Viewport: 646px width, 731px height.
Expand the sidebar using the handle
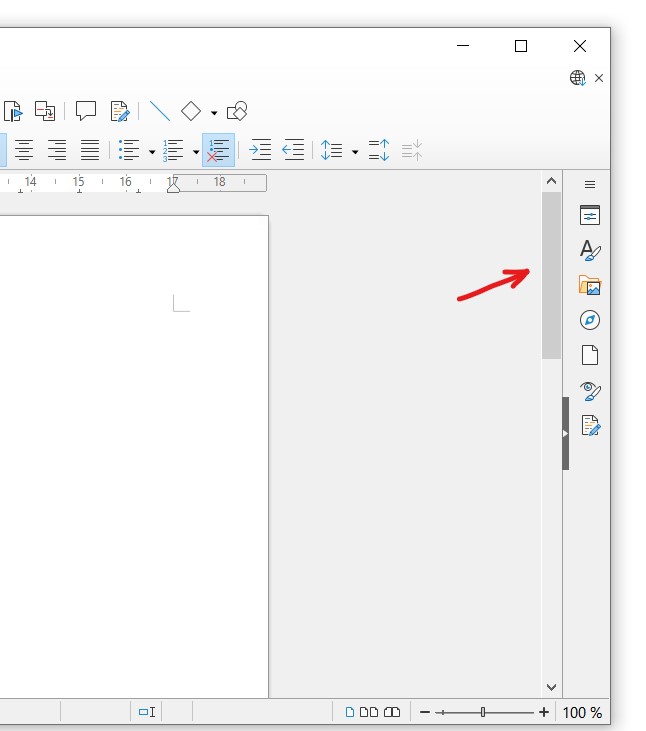pos(565,434)
